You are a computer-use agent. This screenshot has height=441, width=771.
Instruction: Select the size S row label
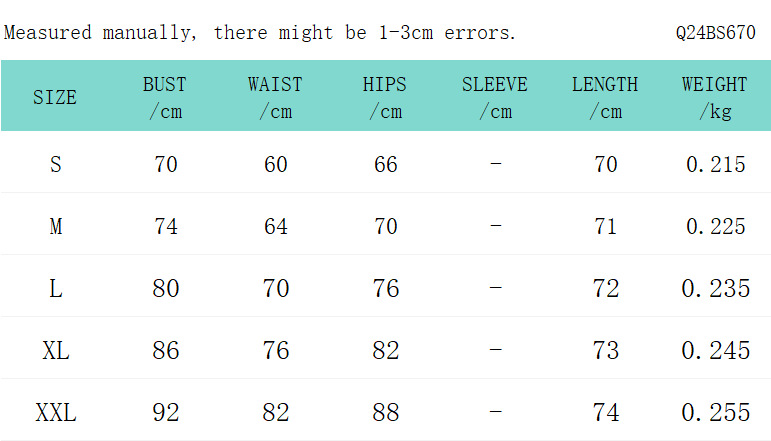pos(55,164)
